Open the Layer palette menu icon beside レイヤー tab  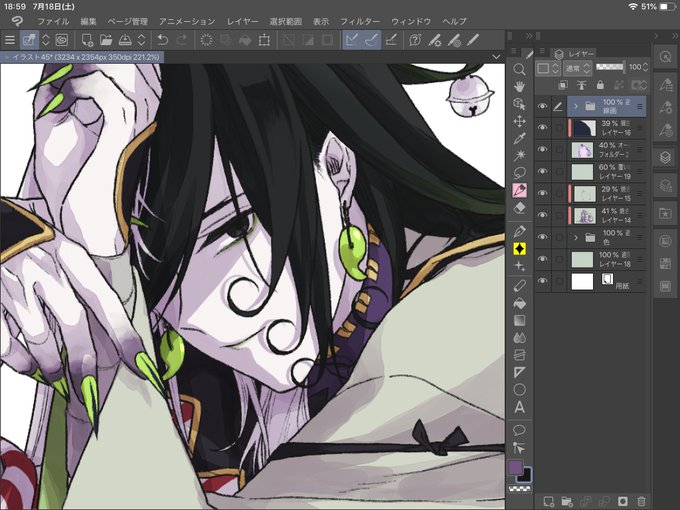click(x=542, y=52)
